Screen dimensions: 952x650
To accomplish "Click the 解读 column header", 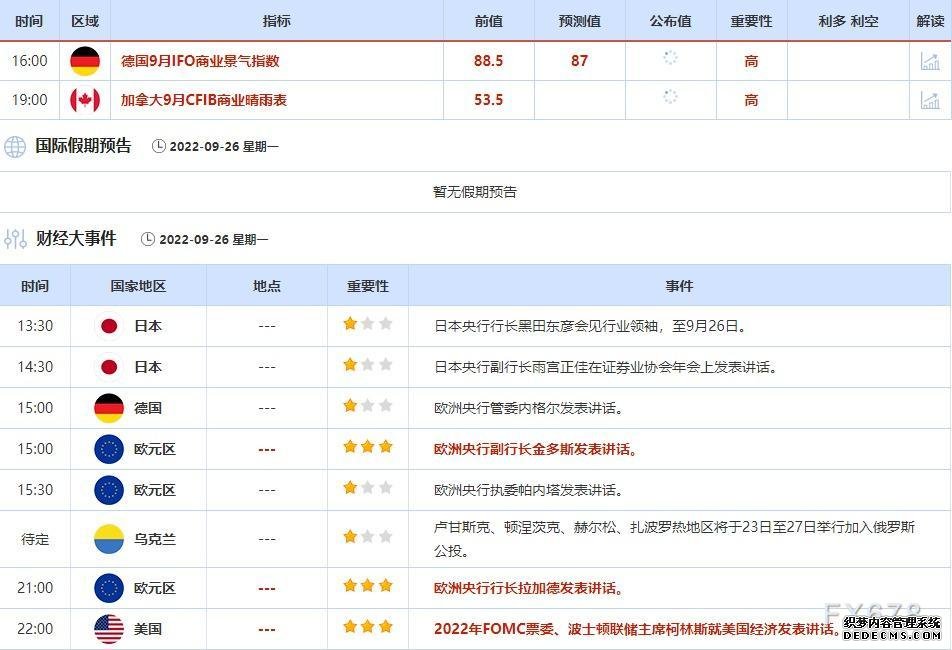I will [x=930, y=21].
